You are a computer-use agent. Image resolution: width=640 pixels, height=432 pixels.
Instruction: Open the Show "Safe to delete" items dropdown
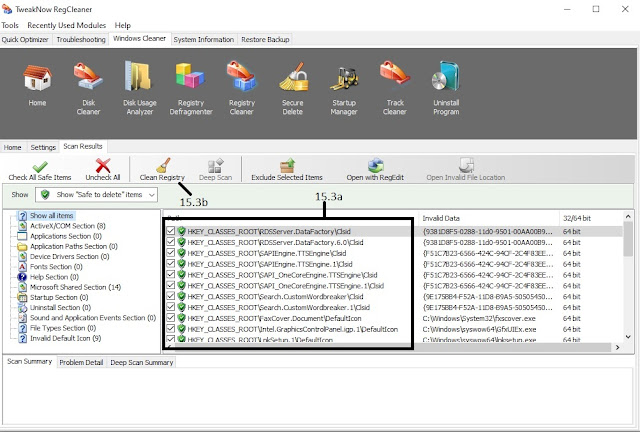pos(96,195)
